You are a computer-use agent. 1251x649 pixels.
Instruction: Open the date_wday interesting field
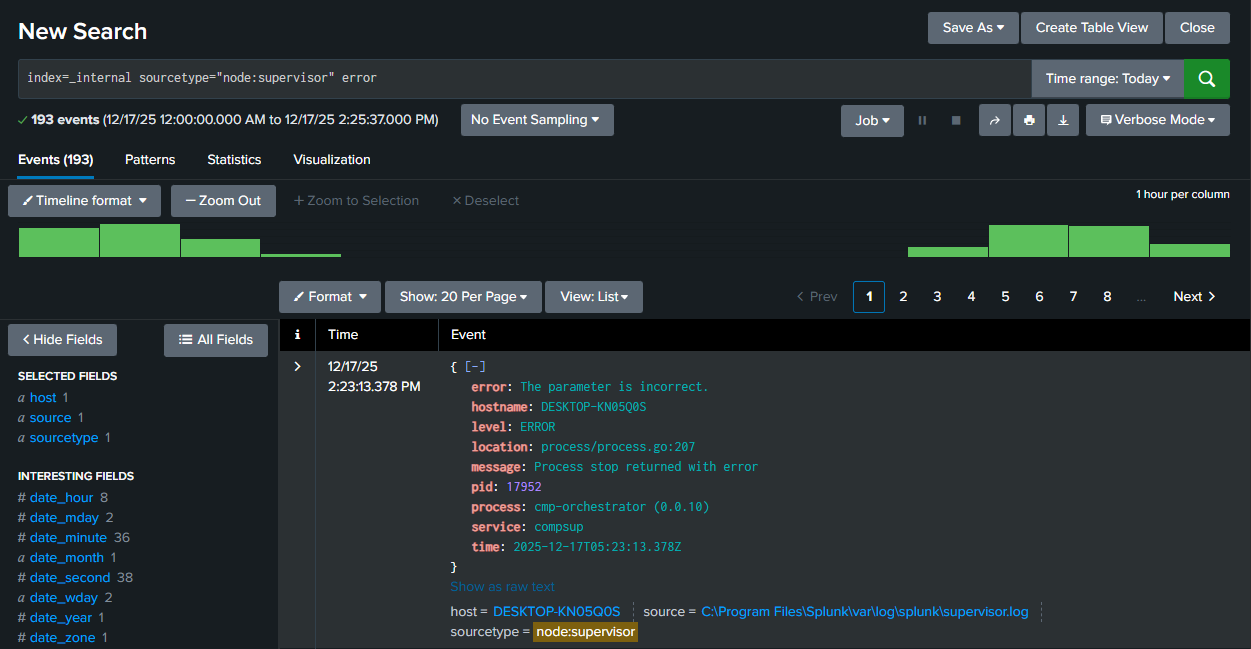point(64,598)
